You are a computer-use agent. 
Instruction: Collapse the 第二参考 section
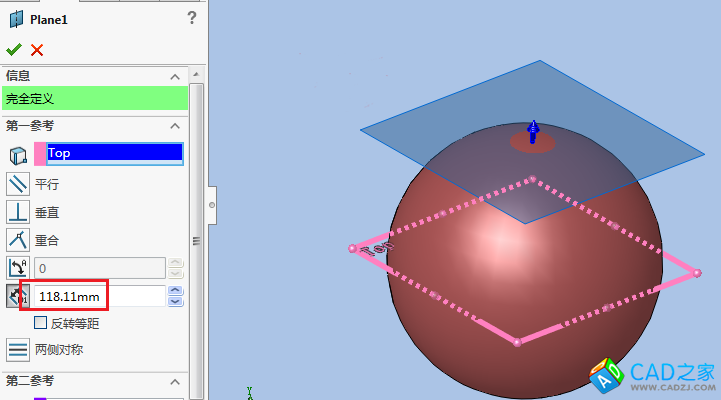pos(175,381)
